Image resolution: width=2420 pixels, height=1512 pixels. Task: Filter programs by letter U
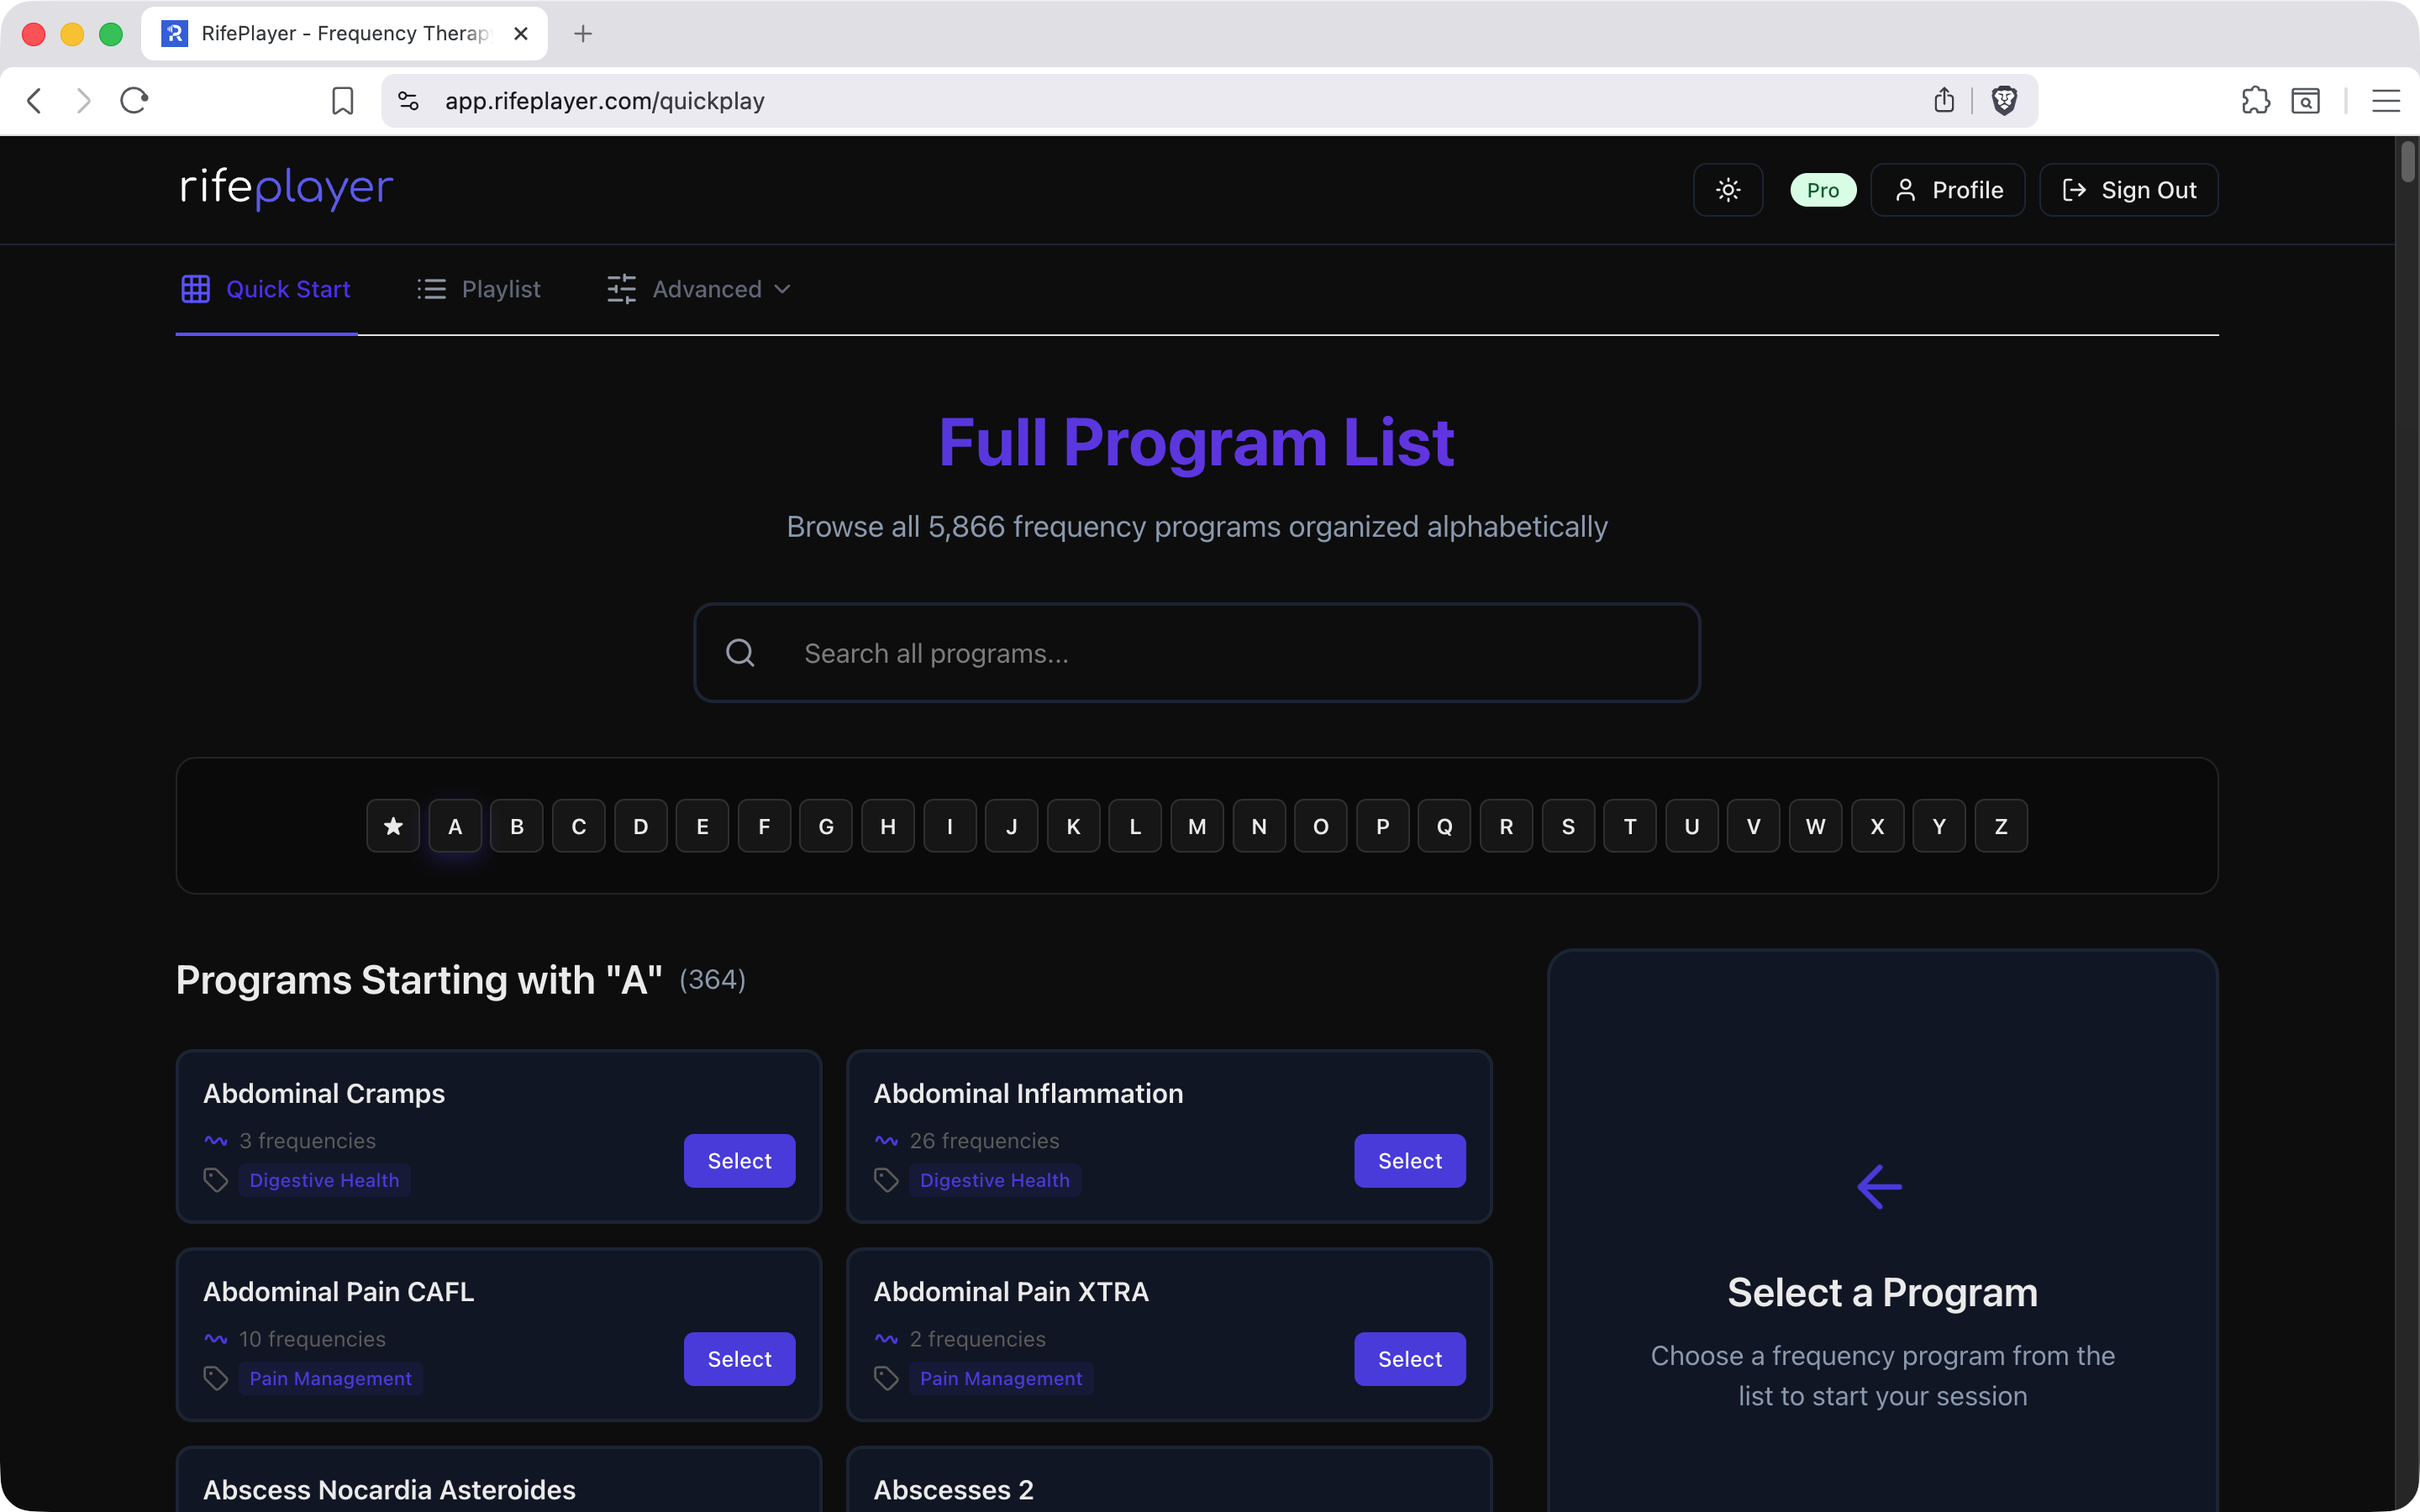tap(1692, 826)
